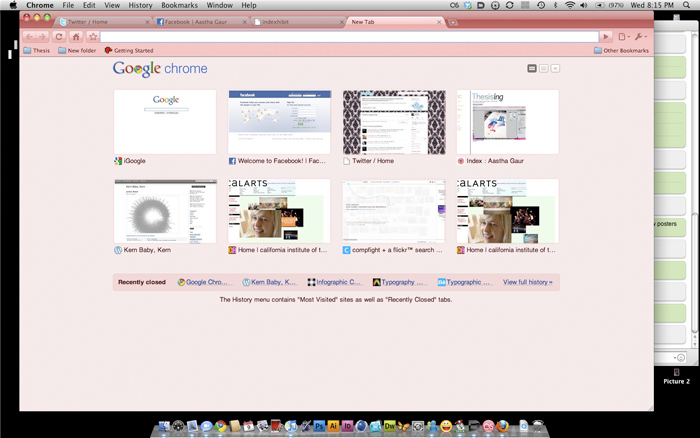Close the New Tab tab

click(439, 22)
